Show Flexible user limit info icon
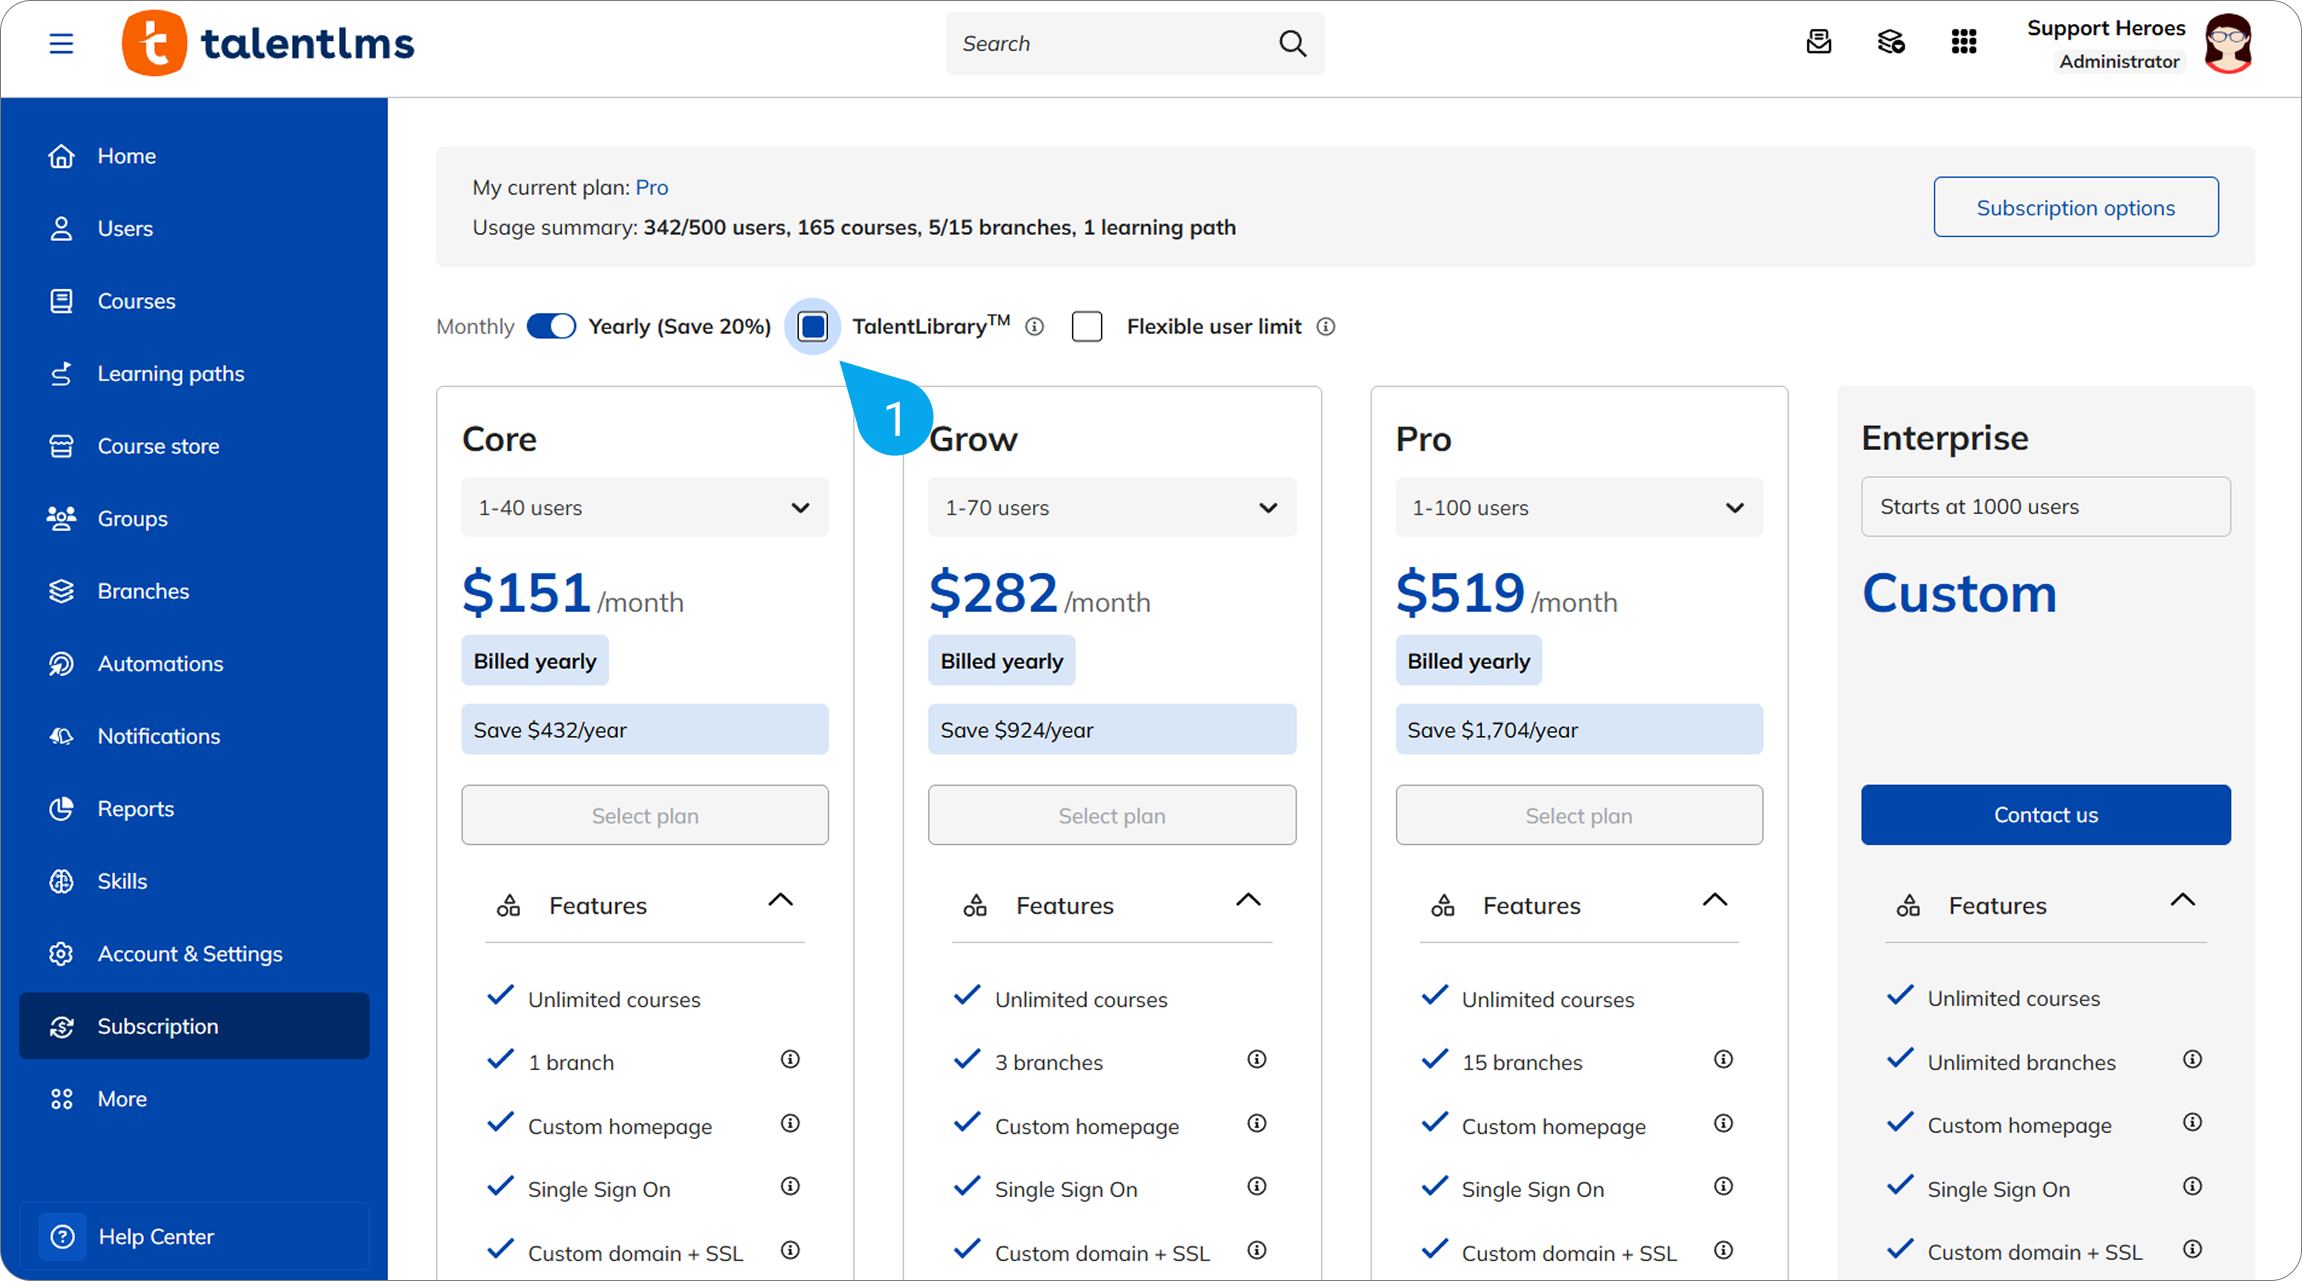This screenshot has height=1281, width=2302. tap(1326, 327)
